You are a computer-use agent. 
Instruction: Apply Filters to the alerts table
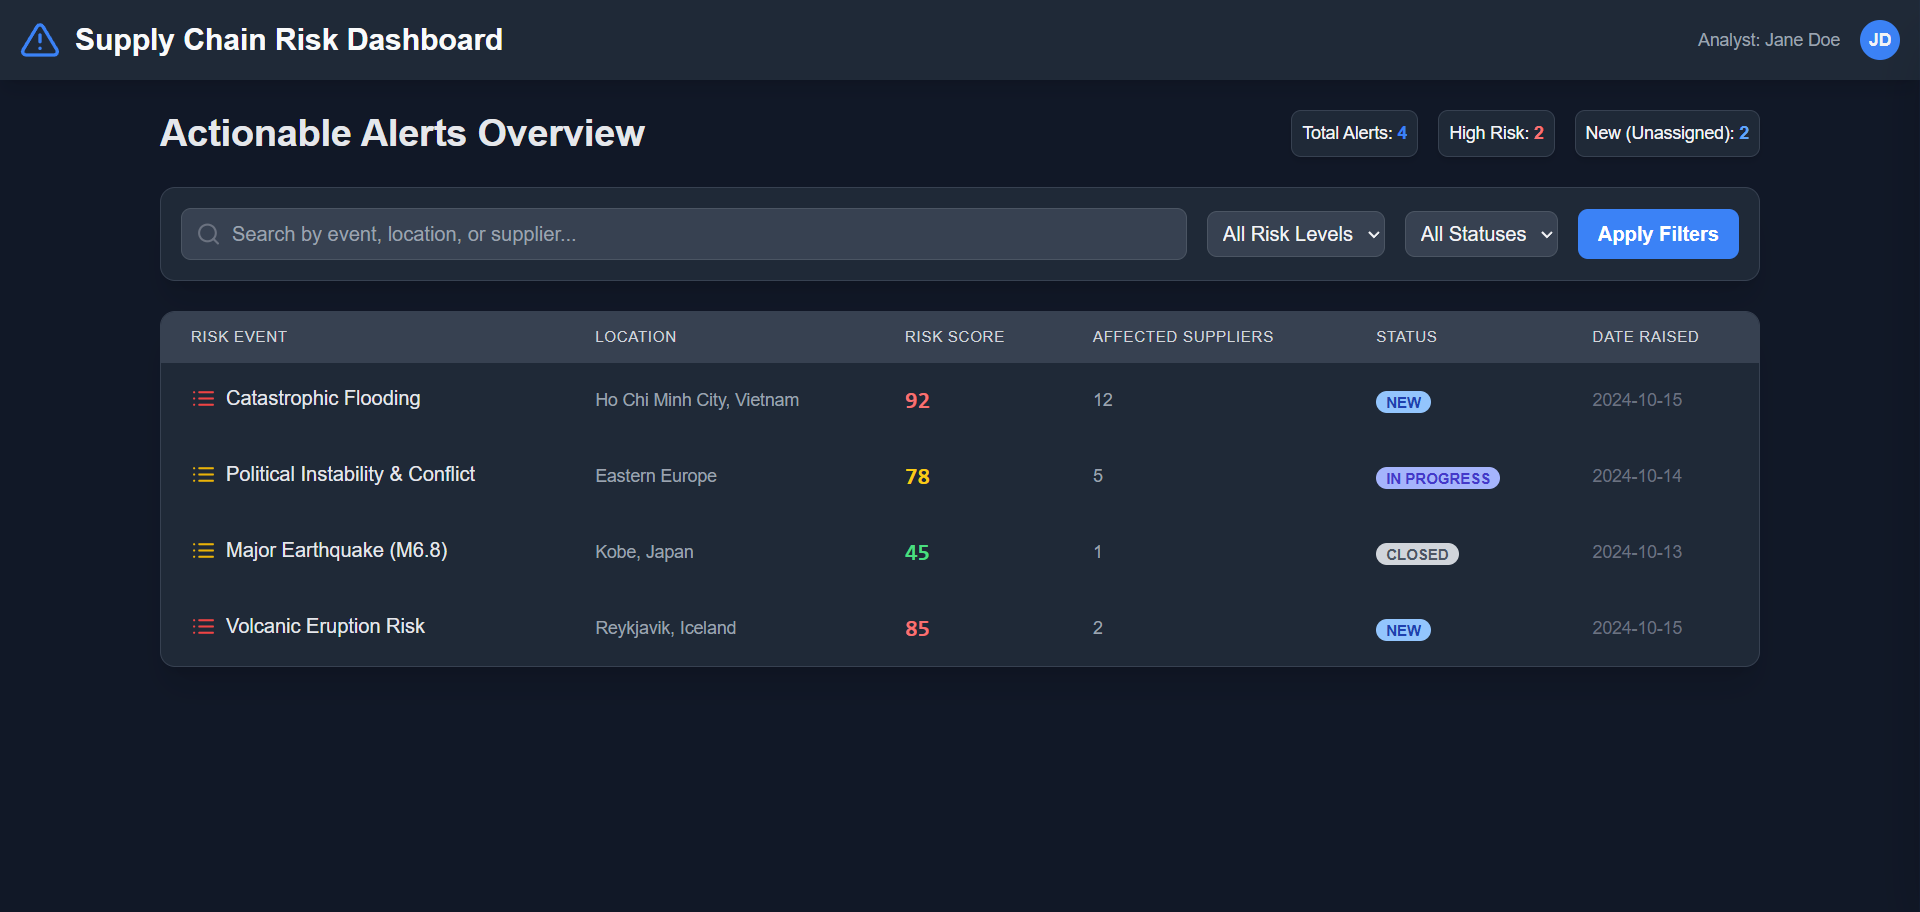coord(1658,234)
